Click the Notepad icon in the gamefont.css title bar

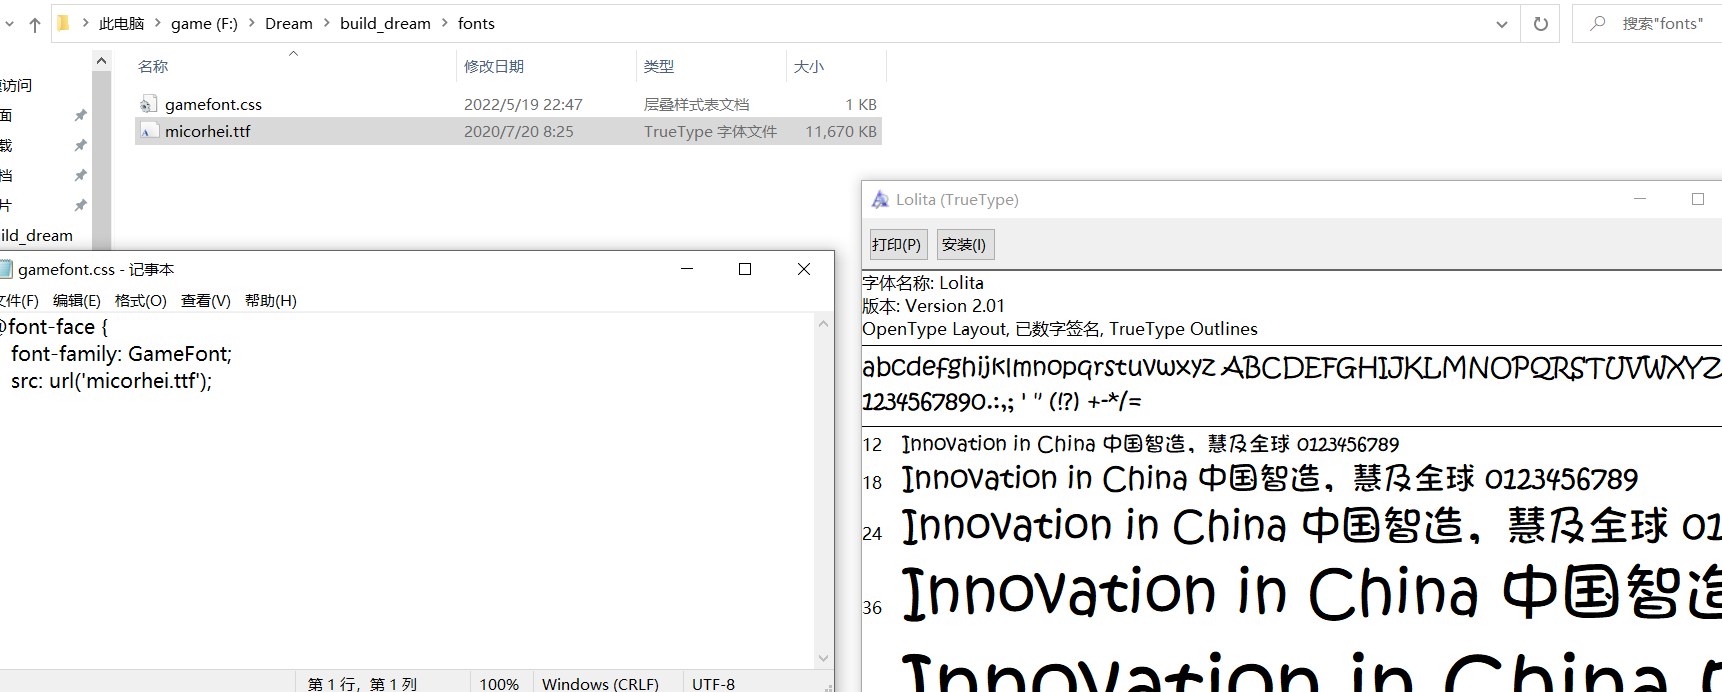6,269
